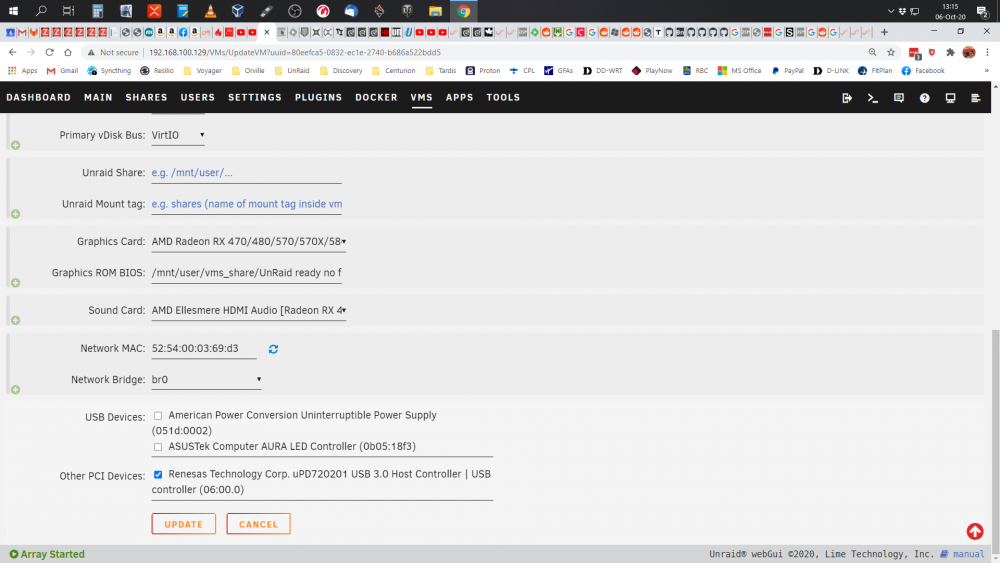The width and height of the screenshot is (1000, 563).
Task: Open the Chrome zoom magnifier icon
Action: (x=872, y=52)
